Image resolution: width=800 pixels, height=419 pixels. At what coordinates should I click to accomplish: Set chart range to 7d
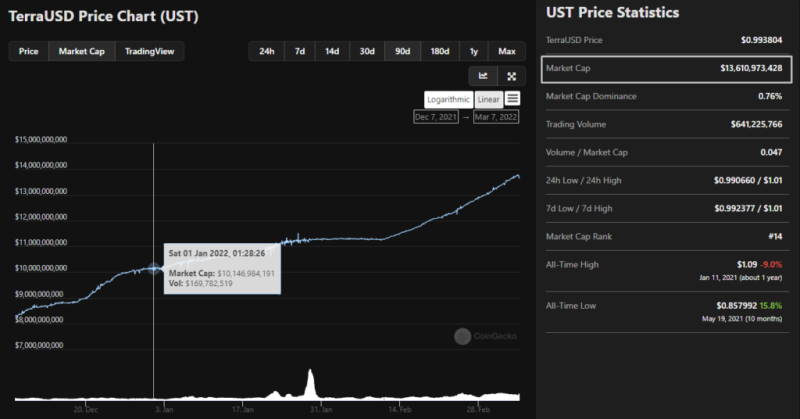(x=299, y=51)
